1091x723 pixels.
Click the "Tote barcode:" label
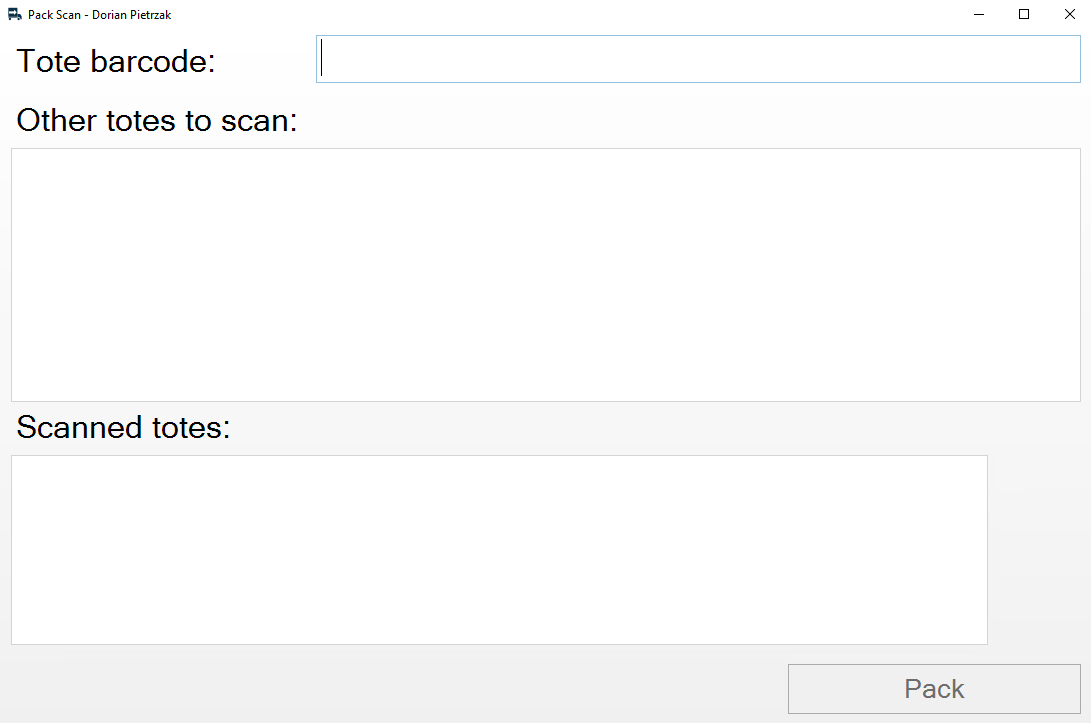tap(116, 61)
